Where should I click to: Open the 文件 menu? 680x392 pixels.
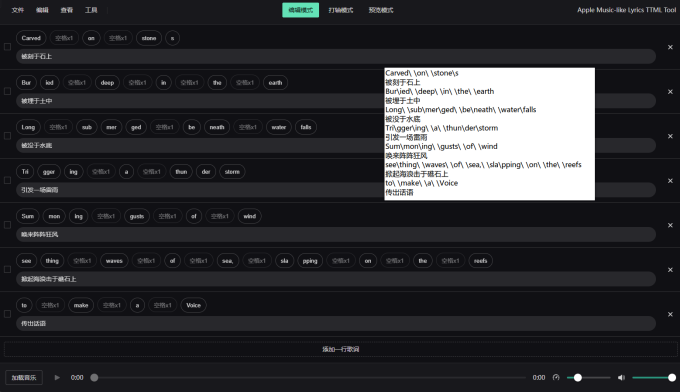point(18,10)
